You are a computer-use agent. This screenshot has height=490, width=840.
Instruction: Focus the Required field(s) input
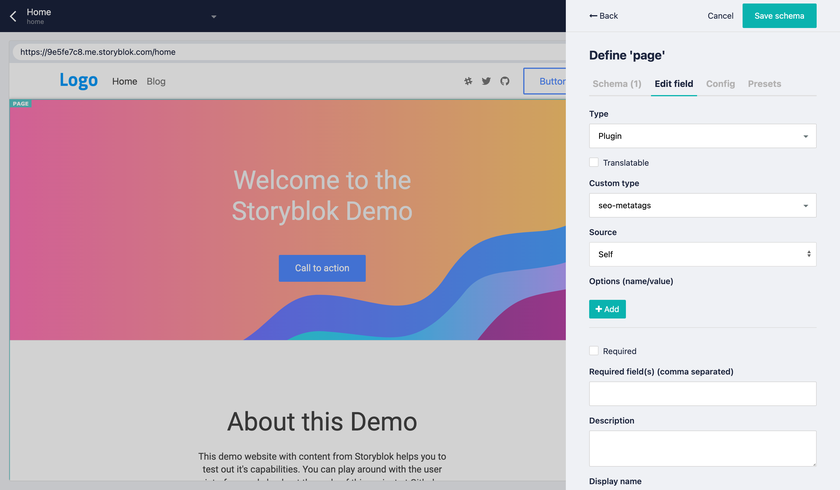[702, 394]
